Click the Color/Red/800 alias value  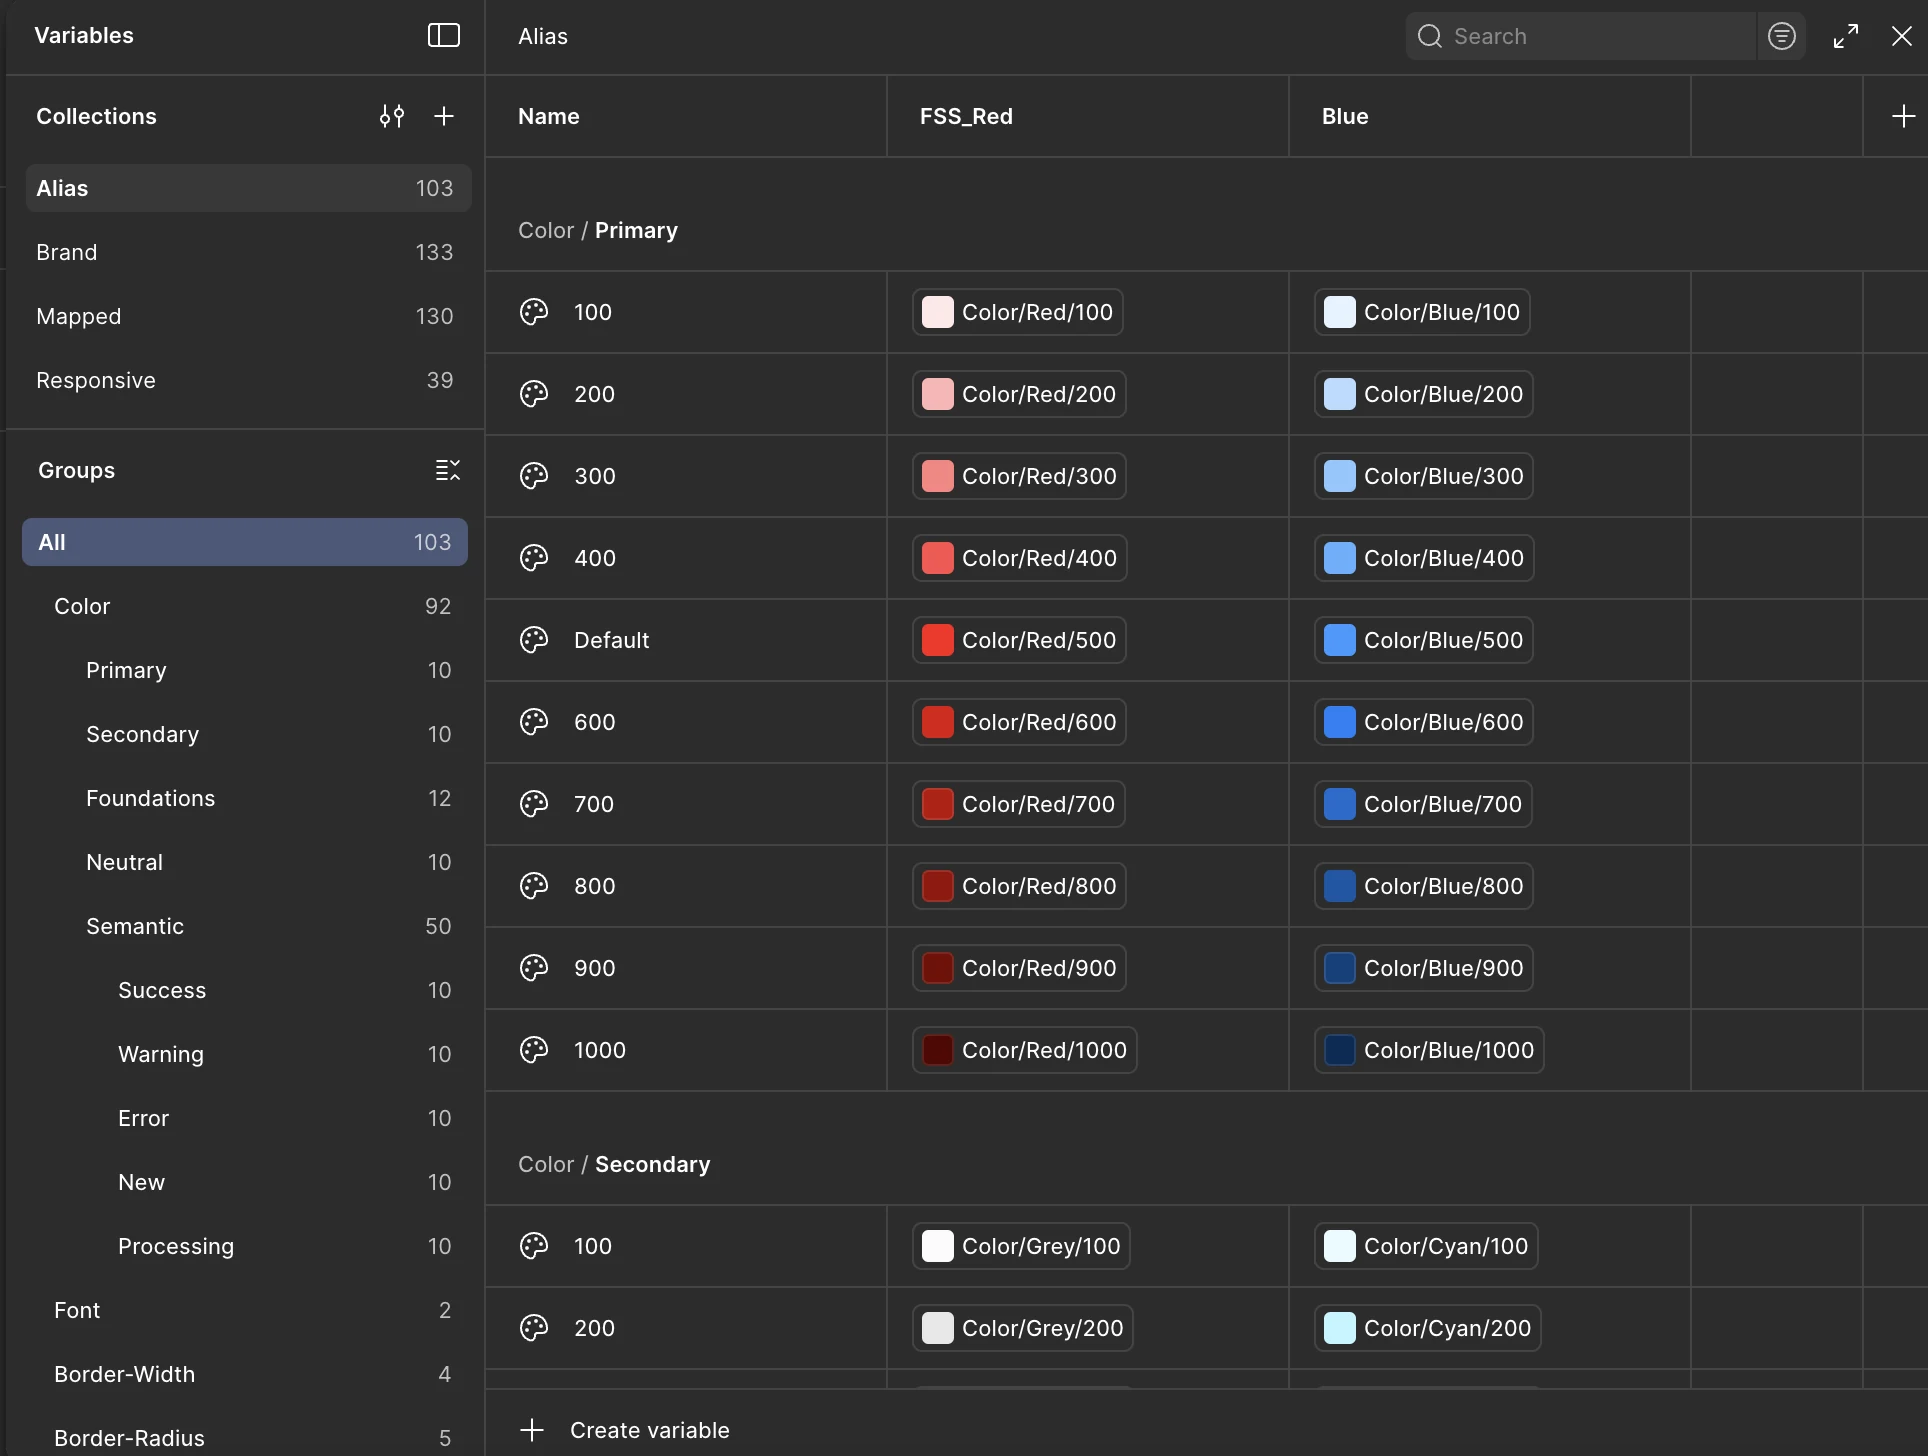[1020, 886]
